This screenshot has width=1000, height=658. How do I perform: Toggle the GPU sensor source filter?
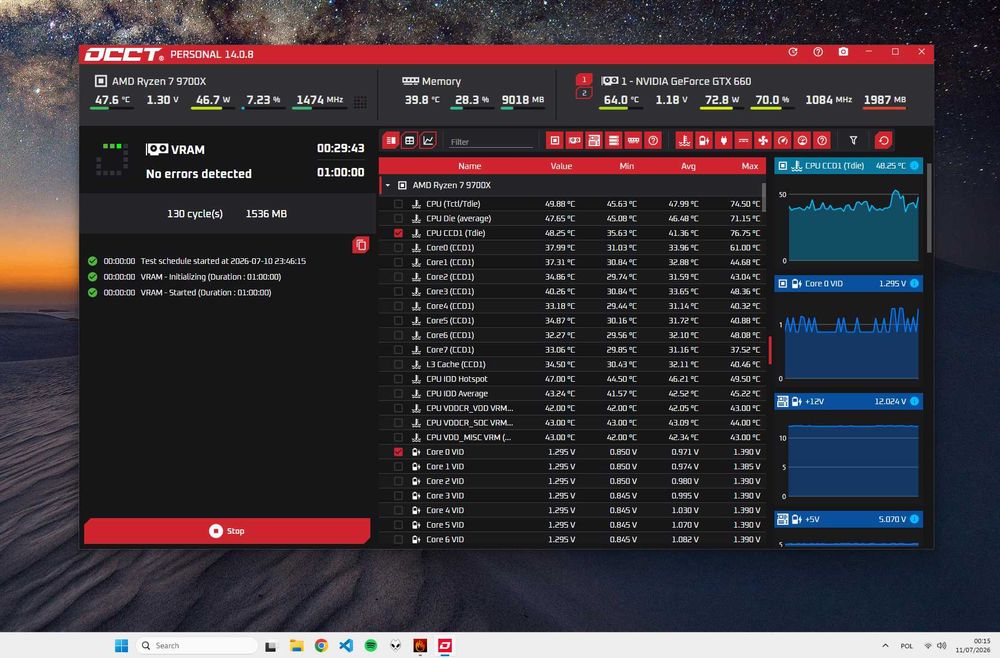(575, 140)
